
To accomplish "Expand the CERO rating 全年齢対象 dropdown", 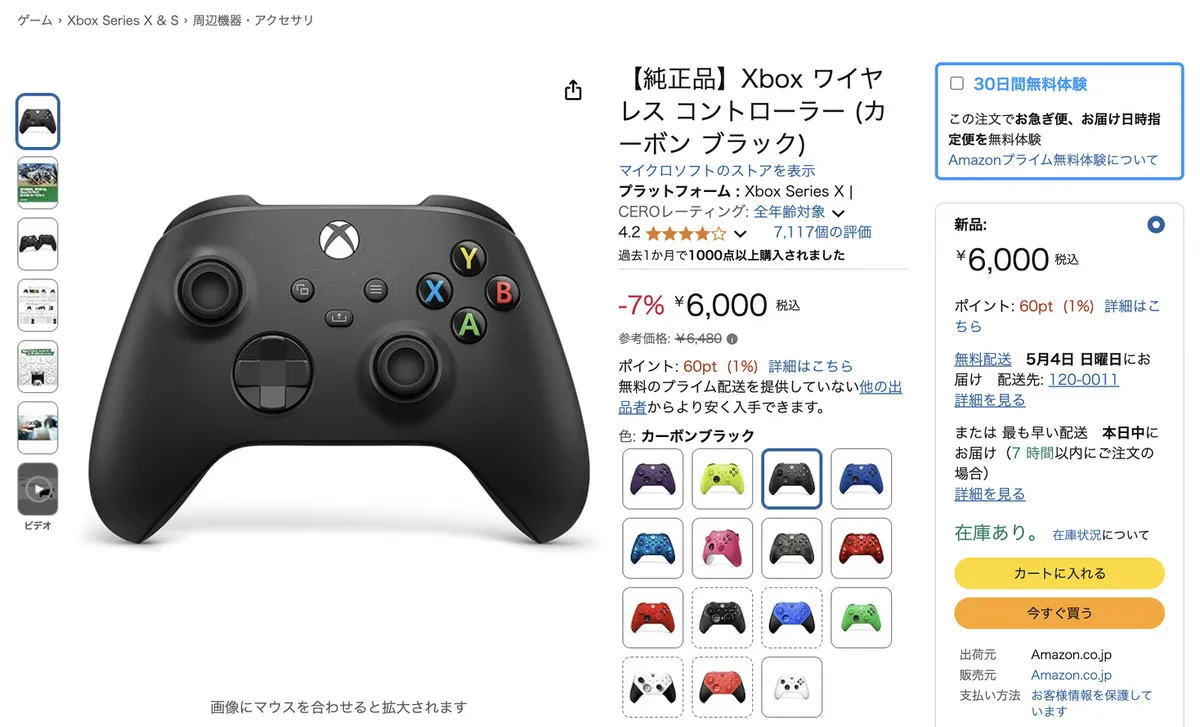I will [798, 212].
